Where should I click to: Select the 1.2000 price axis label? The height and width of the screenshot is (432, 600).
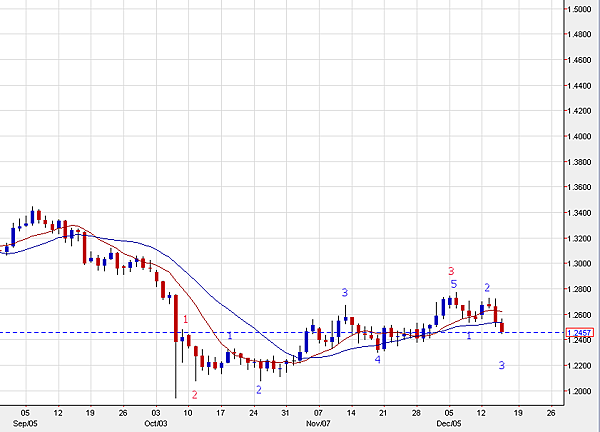tap(579, 391)
